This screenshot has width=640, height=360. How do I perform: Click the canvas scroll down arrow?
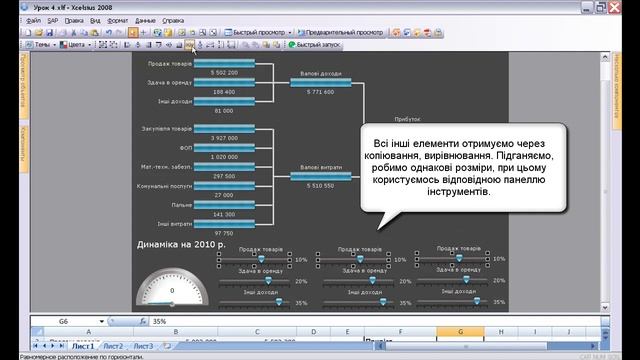click(605, 307)
